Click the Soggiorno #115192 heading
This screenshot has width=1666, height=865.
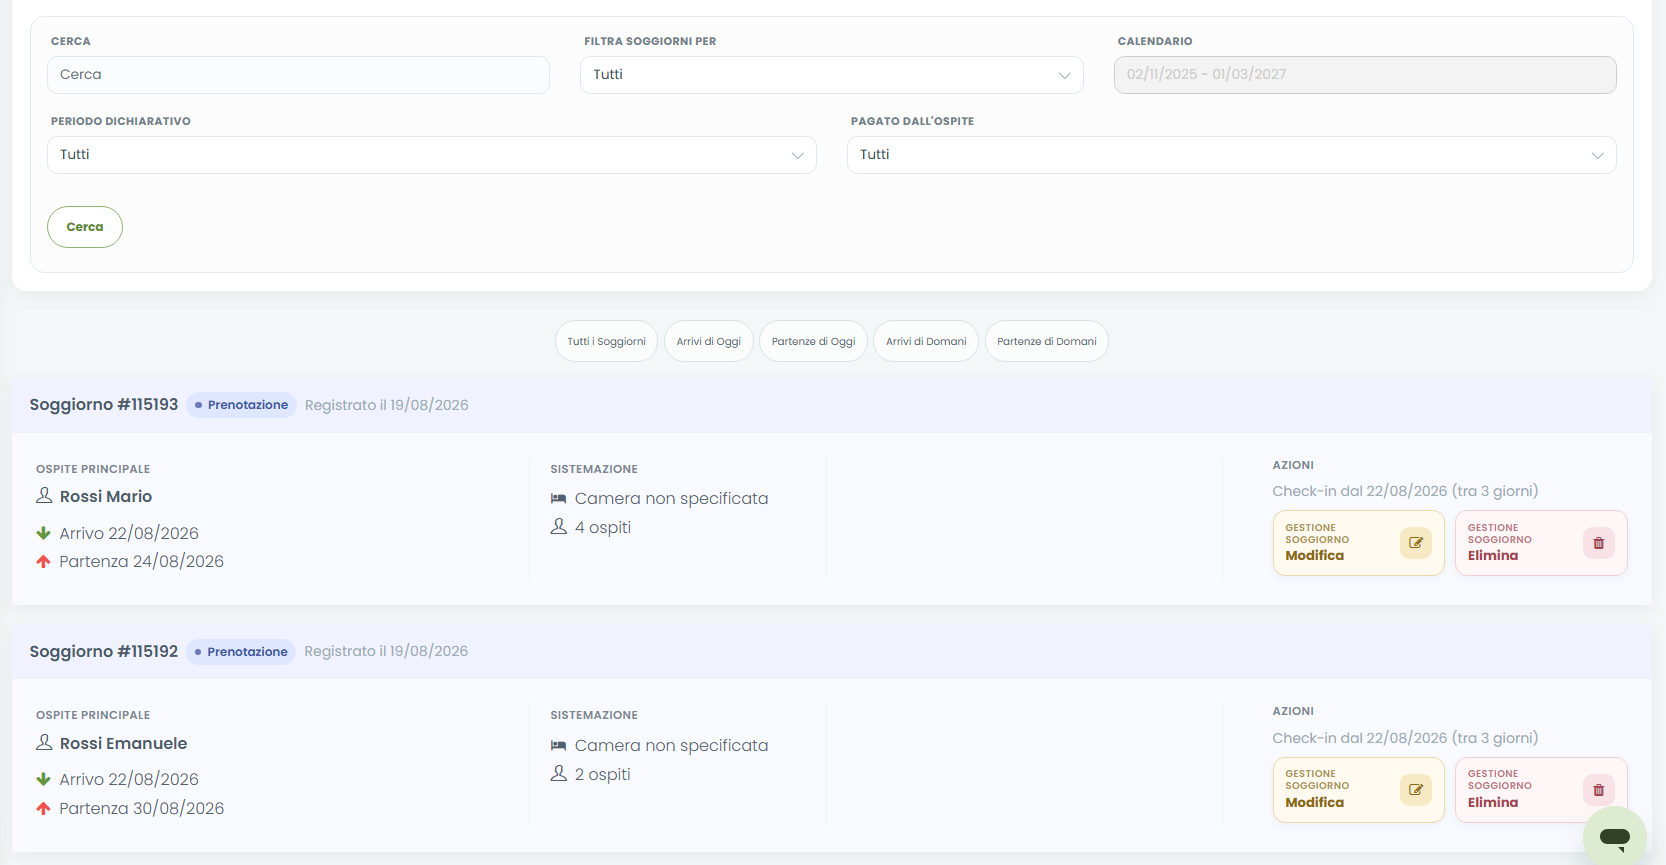[x=104, y=652]
